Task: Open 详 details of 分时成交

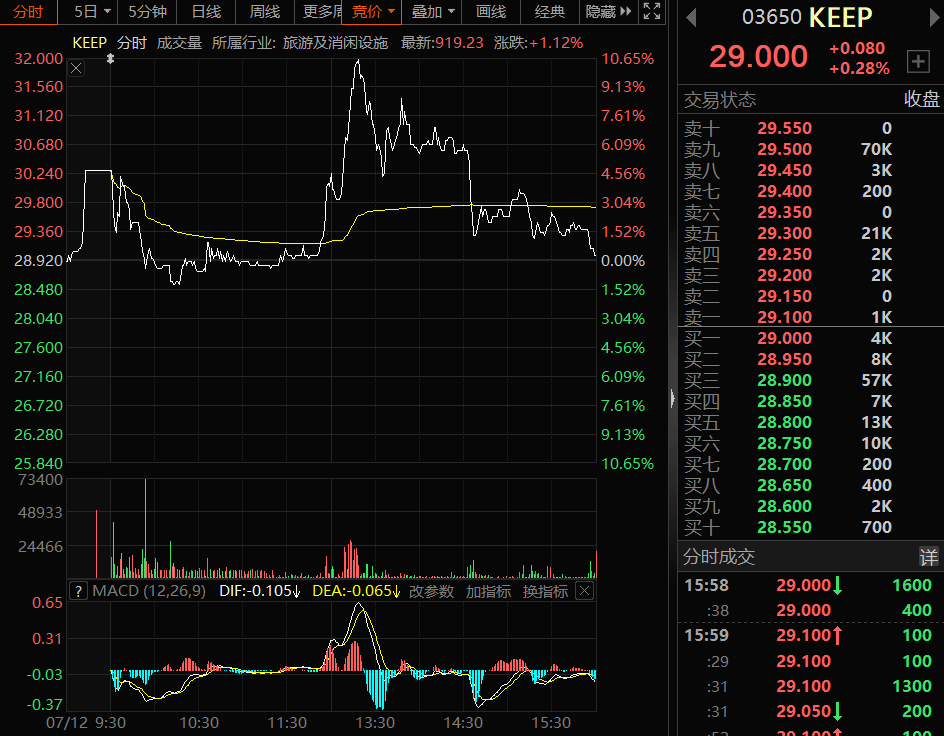Action: click(x=929, y=557)
